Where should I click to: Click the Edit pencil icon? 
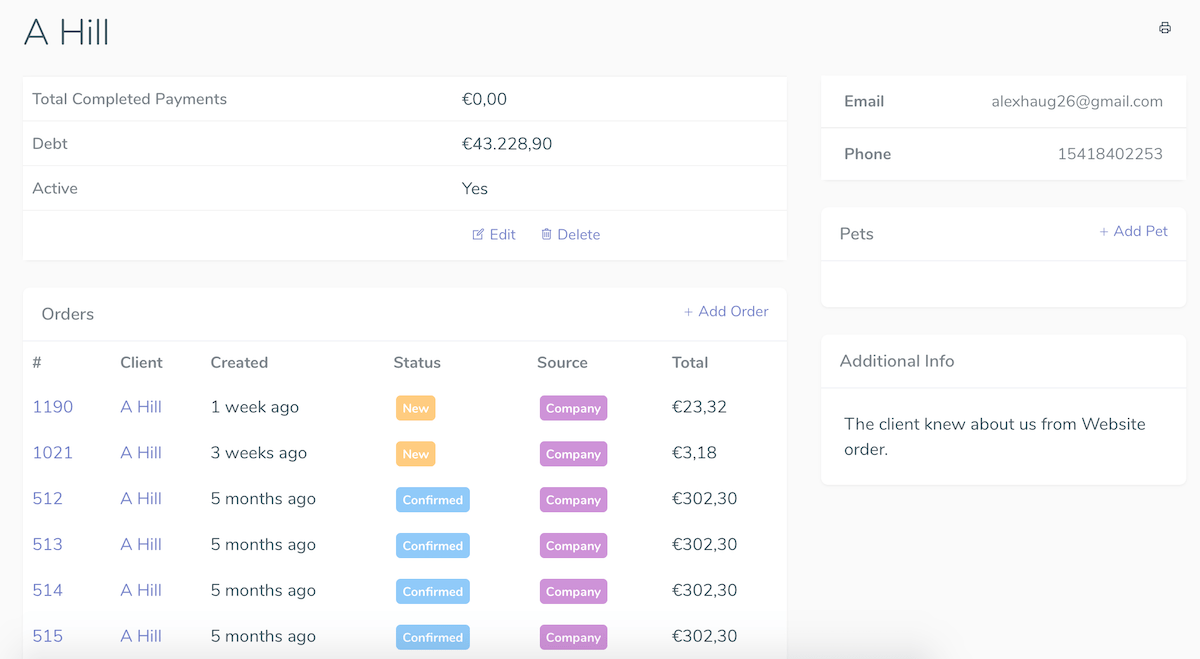pos(478,234)
